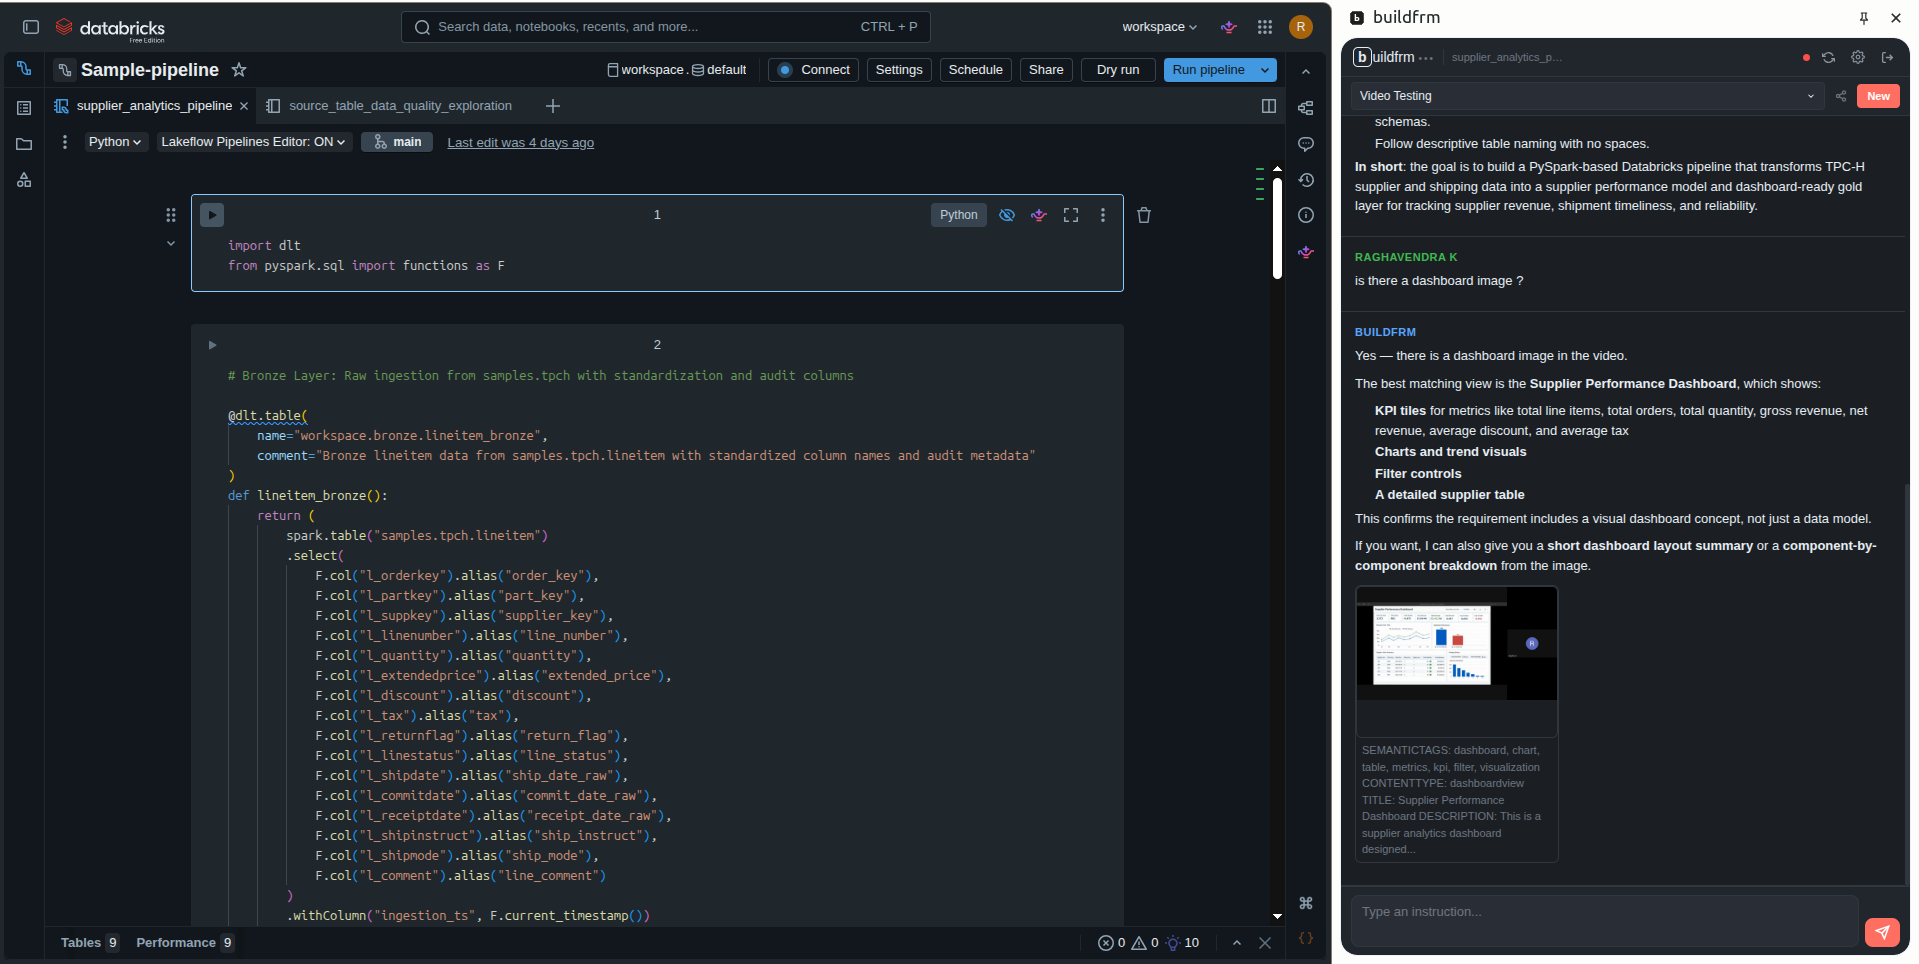Open the apps grid launcher
The width and height of the screenshot is (1919, 964).
[1265, 27]
